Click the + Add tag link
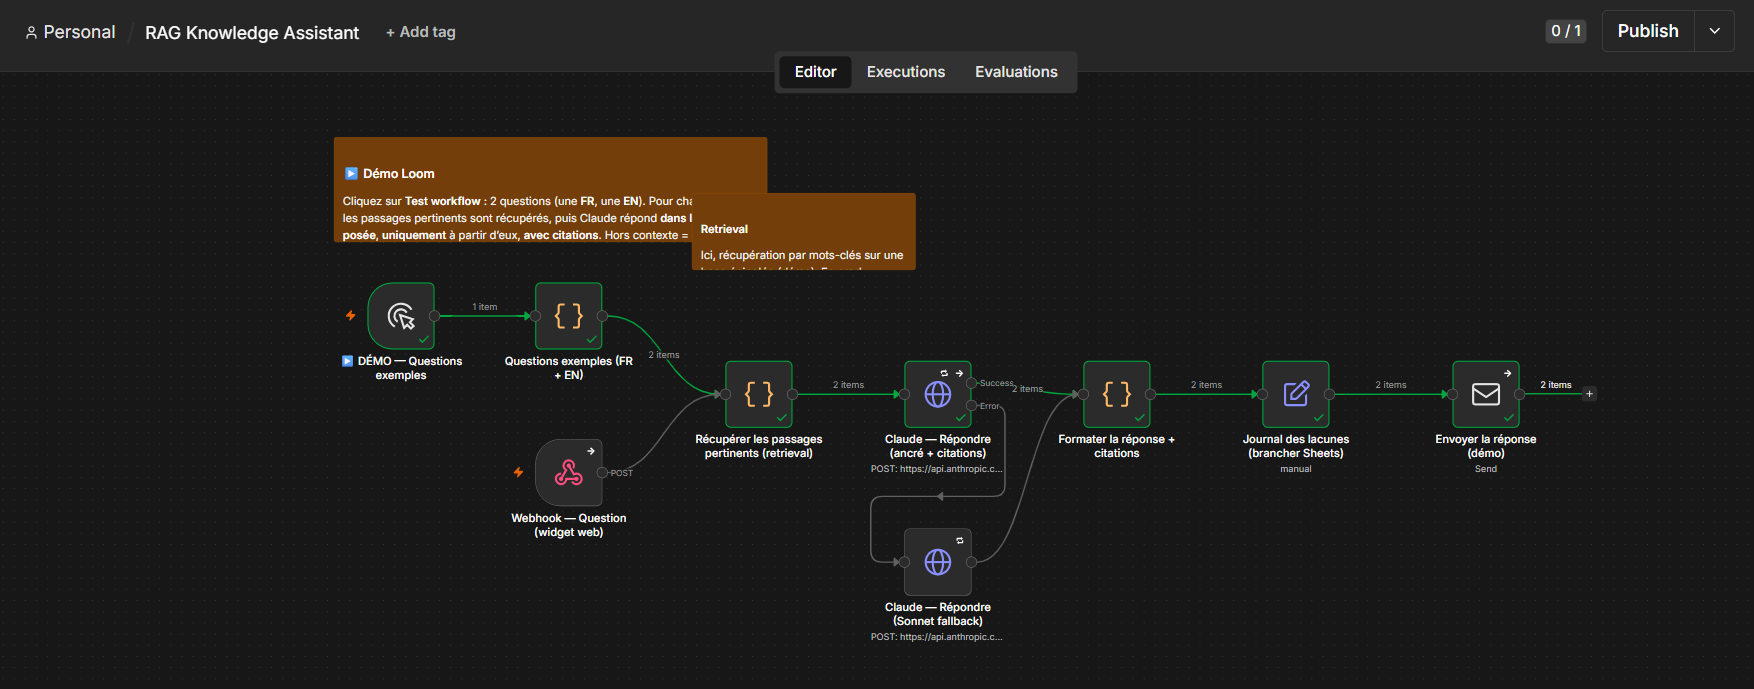The width and height of the screenshot is (1754, 689). click(421, 32)
